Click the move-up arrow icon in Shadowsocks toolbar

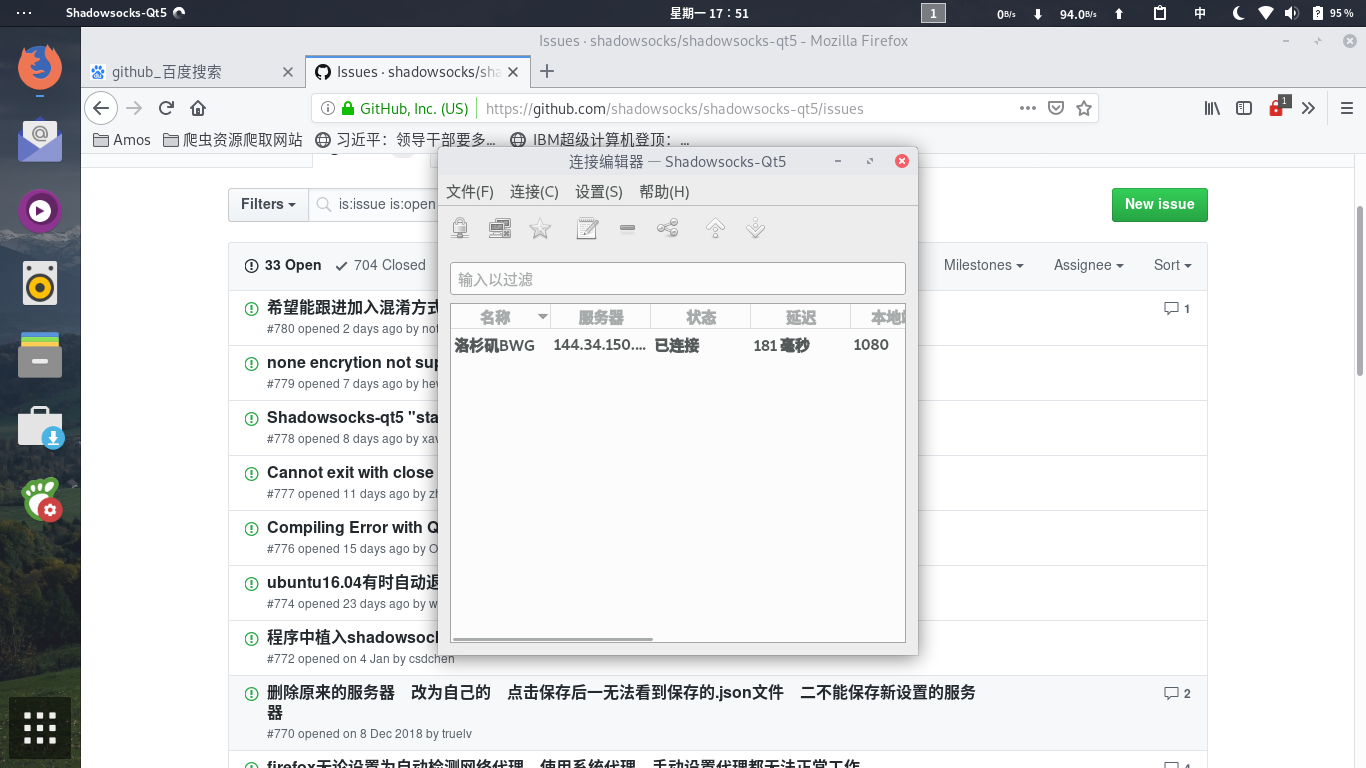point(715,229)
